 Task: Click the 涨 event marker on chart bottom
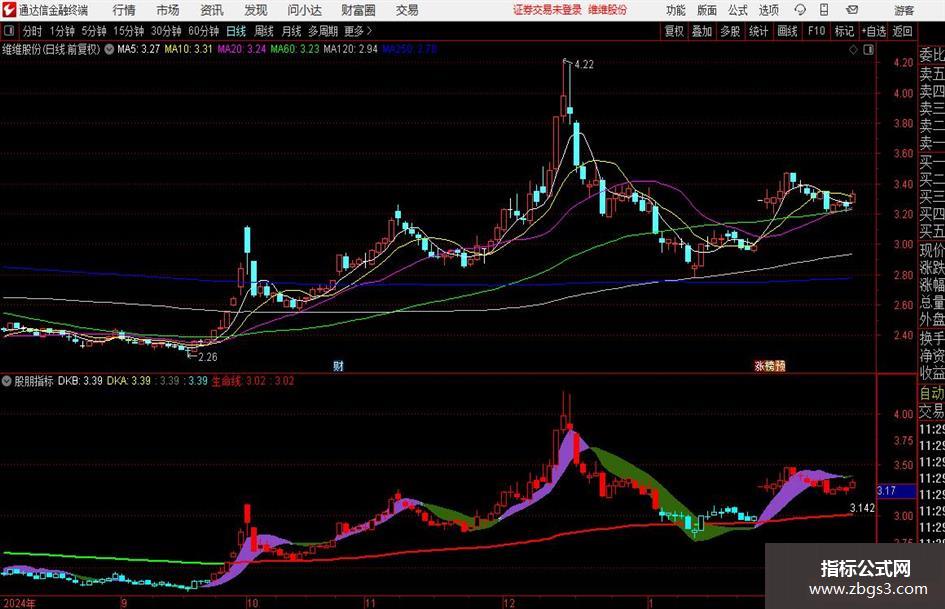click(x=759, y=366)
